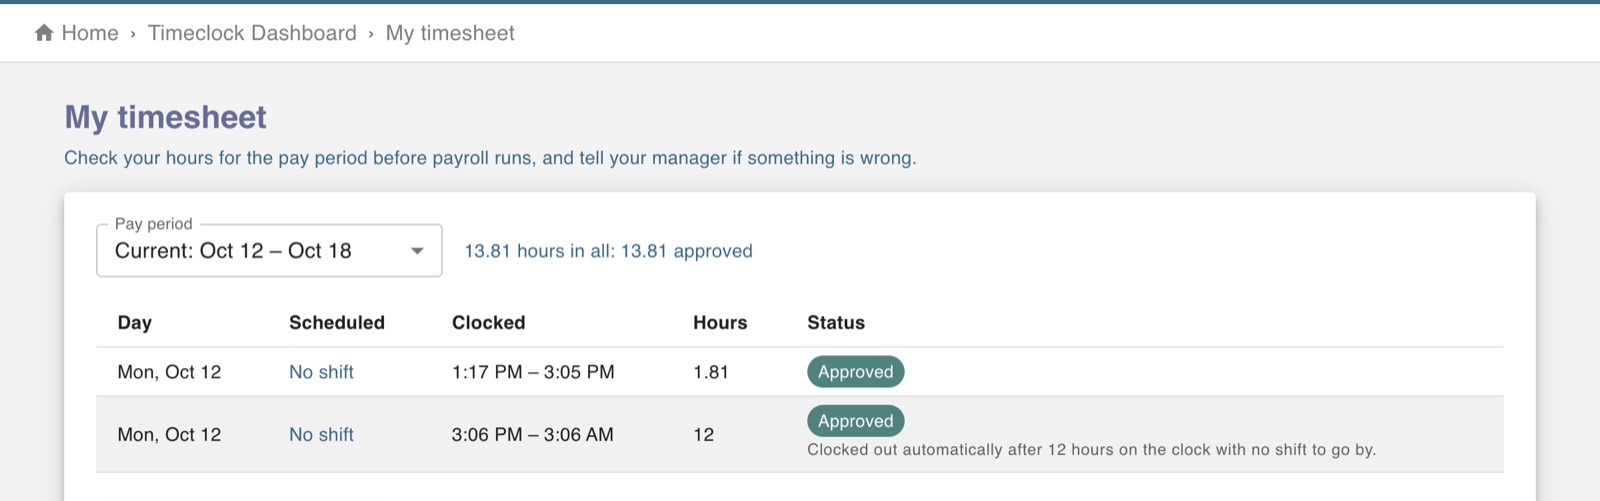Click the Clocked column header
The width and height of the screenshot is (1600, 501).
pos(488,323)
